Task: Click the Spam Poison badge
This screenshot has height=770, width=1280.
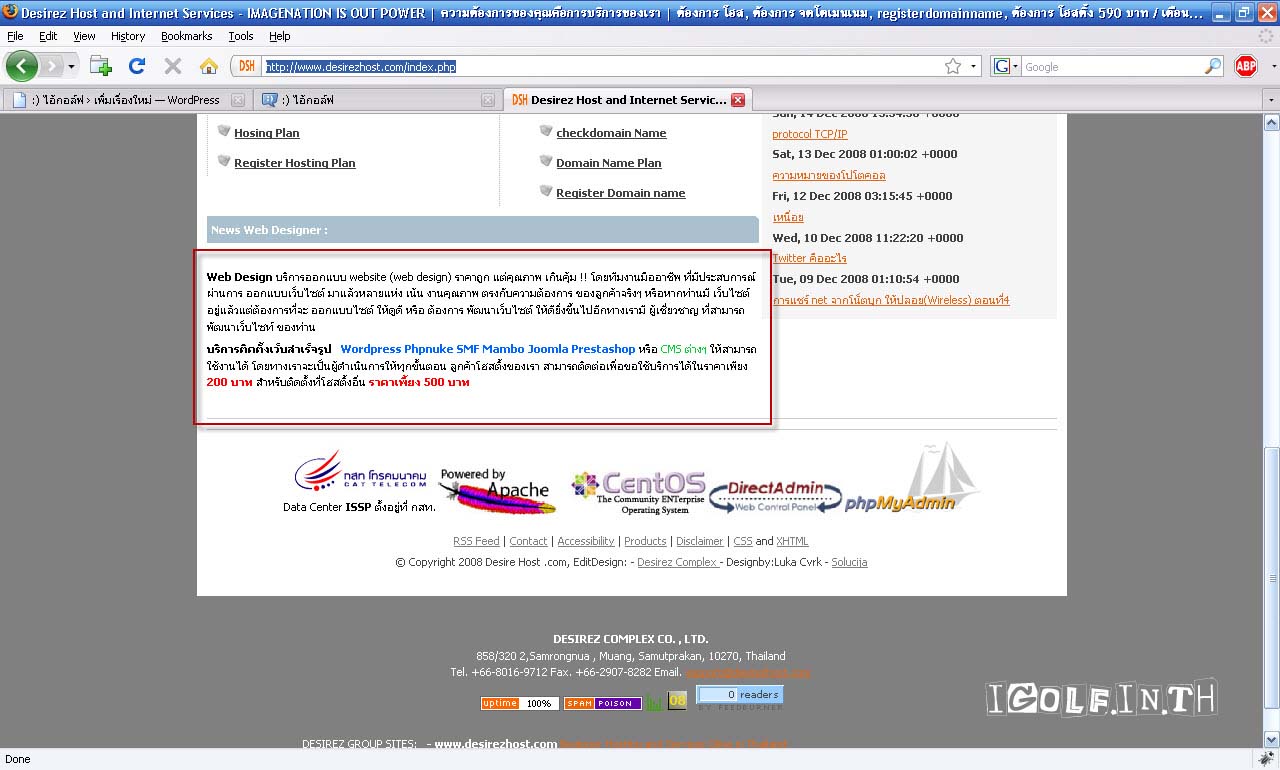Action: point(602,703)
